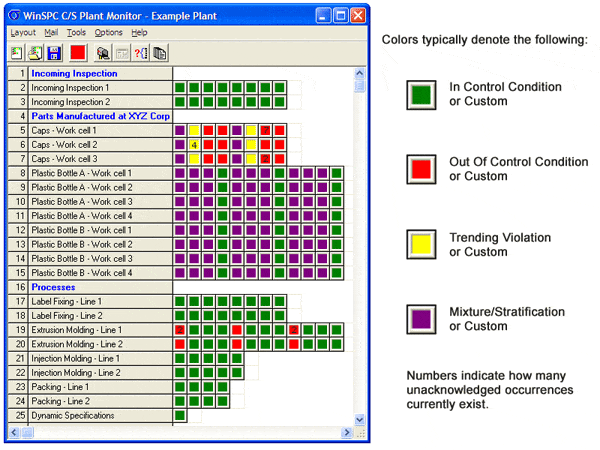Click the save floppy disk icon
The height and width of the screenshot is (450, 600).
coord(54,52)
